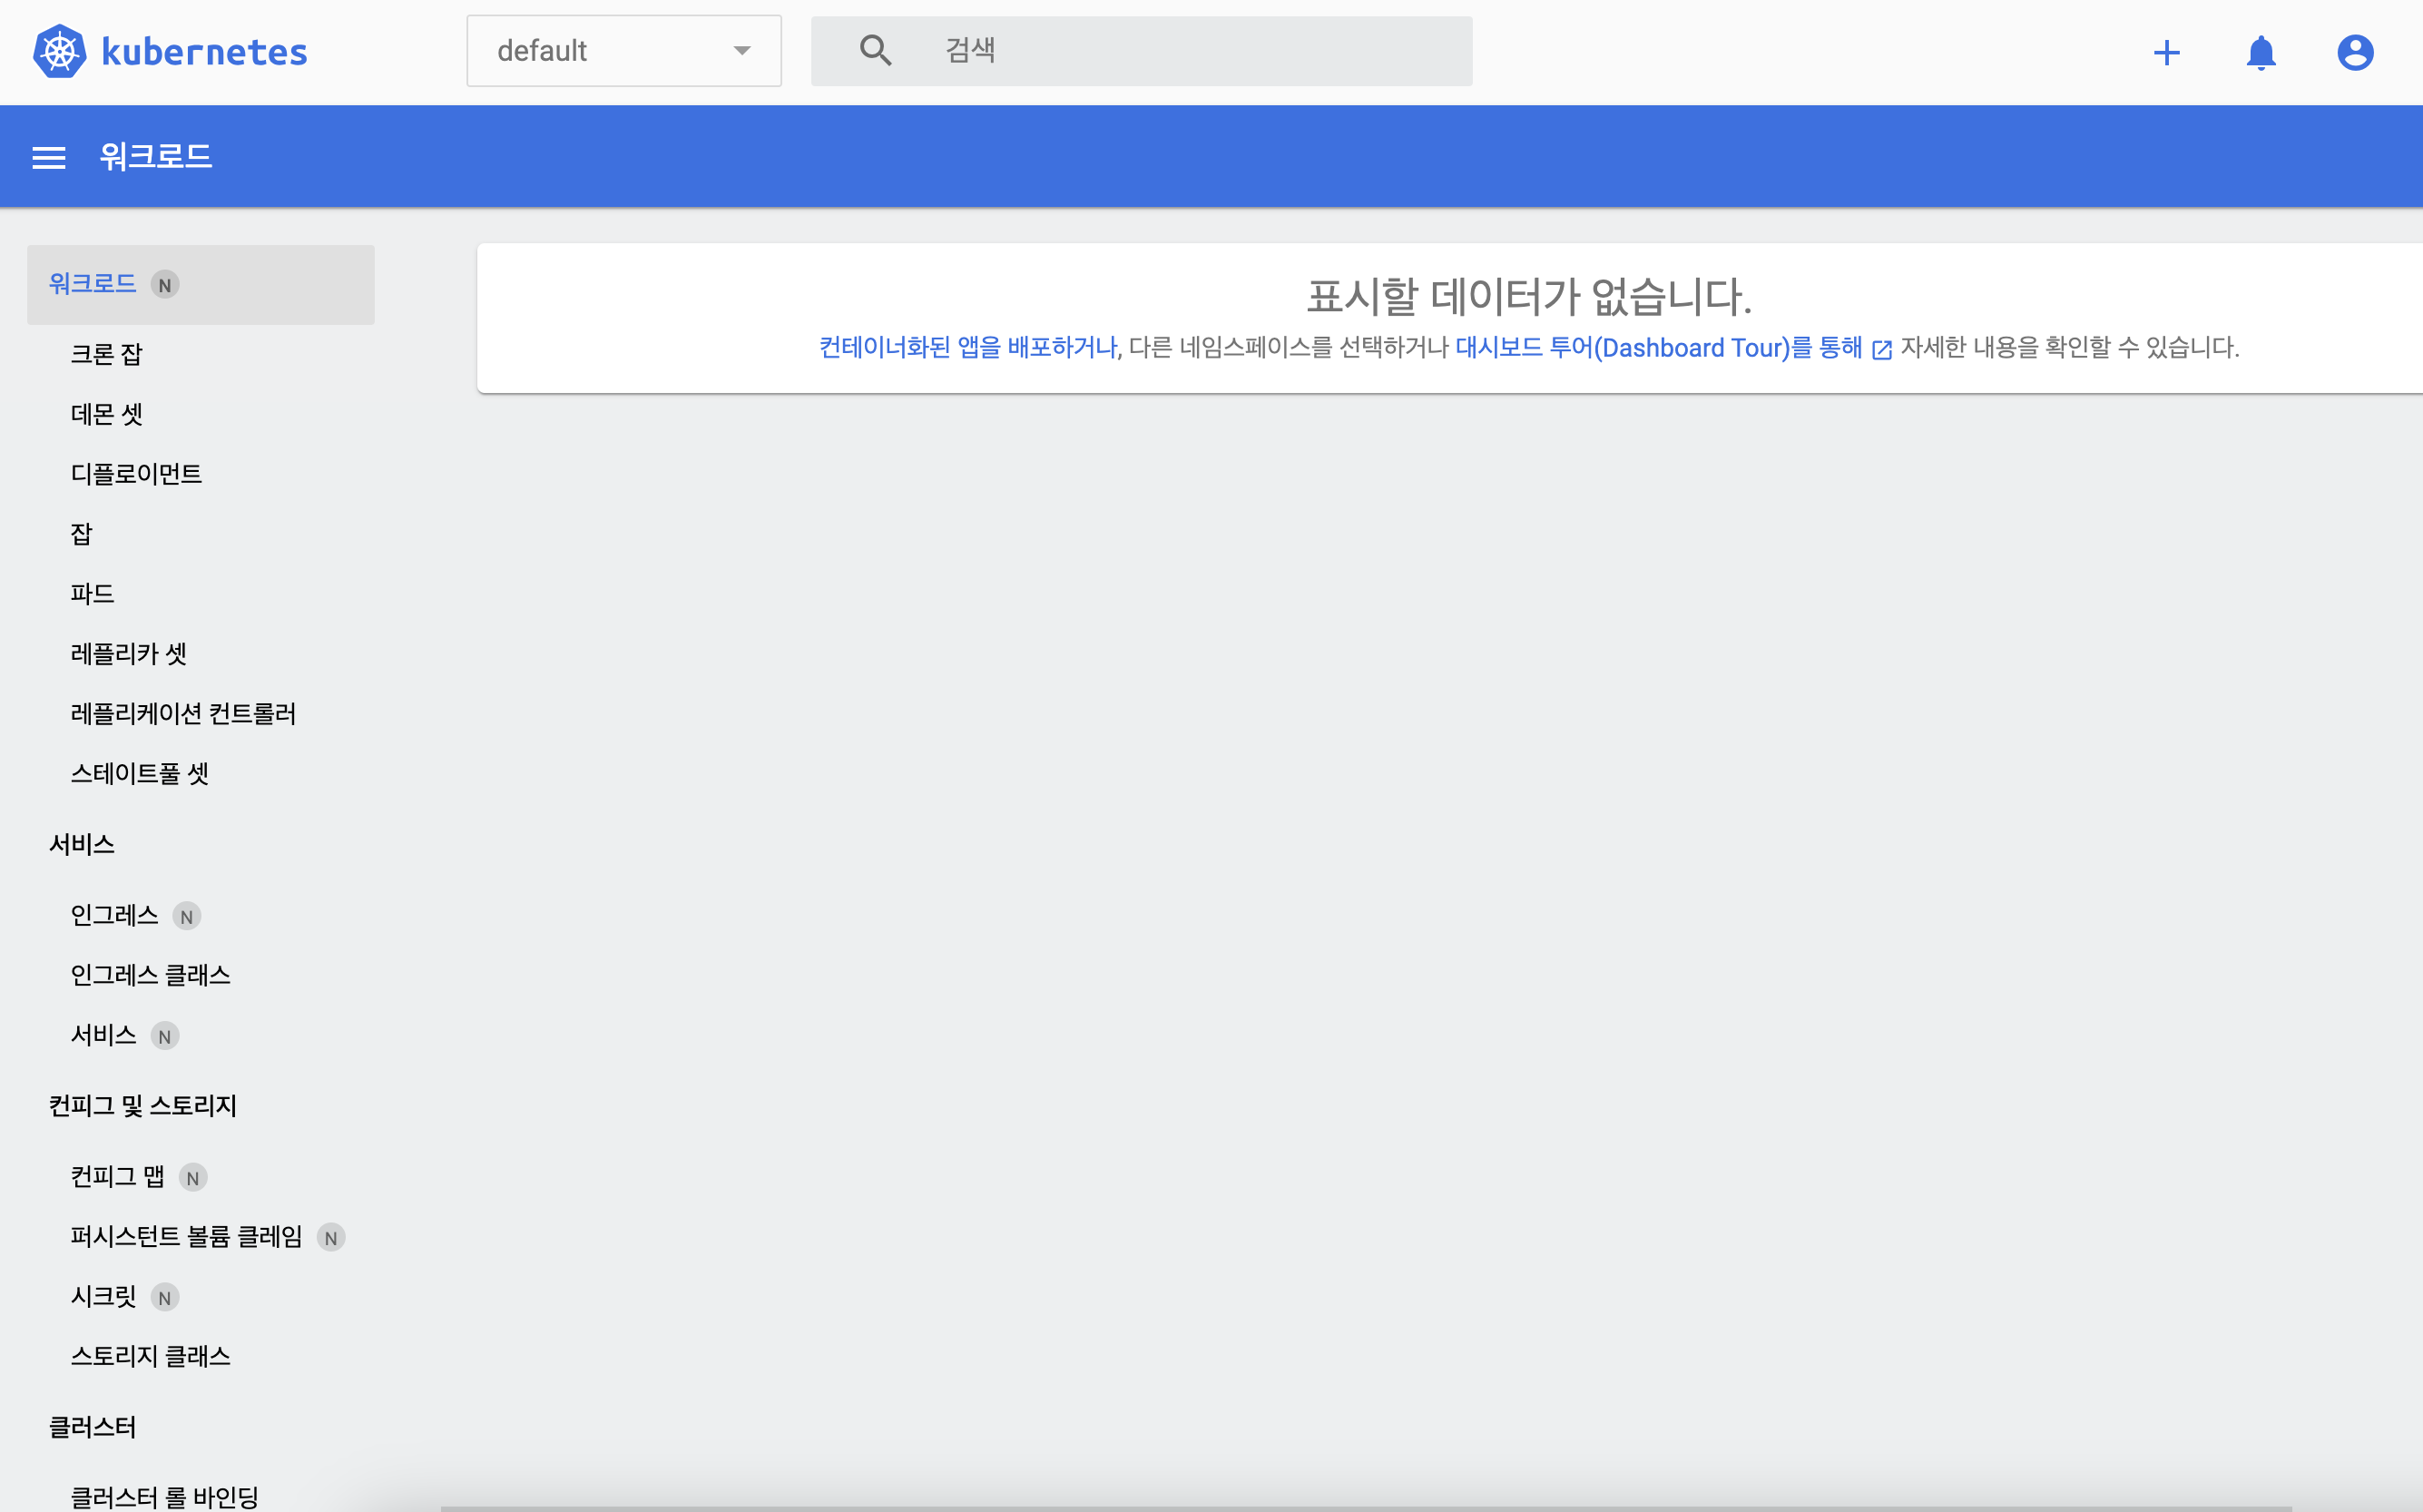Screen dimensions: 2423x1512
Task: Click the kubernetes wordmark
Action: click(x=205, y=52)
